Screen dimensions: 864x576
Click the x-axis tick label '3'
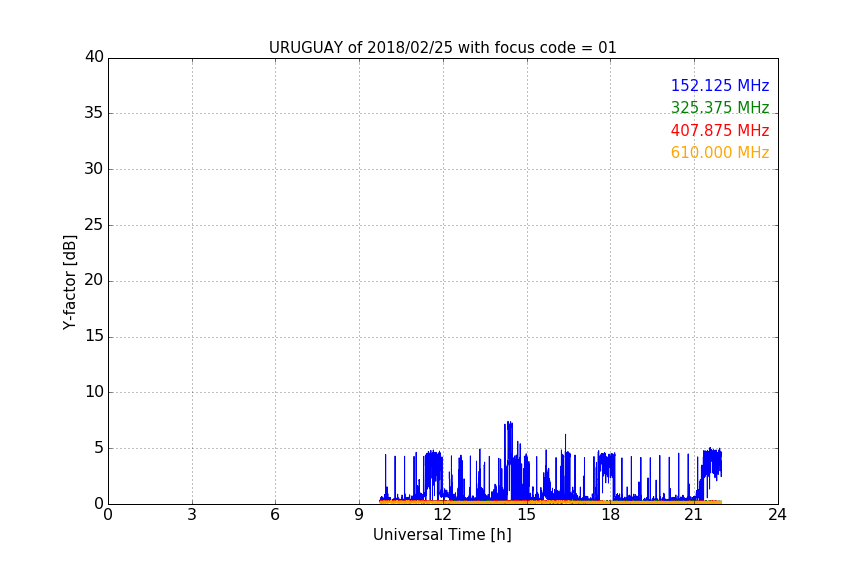pyautogui.click(x=192, y=515)
